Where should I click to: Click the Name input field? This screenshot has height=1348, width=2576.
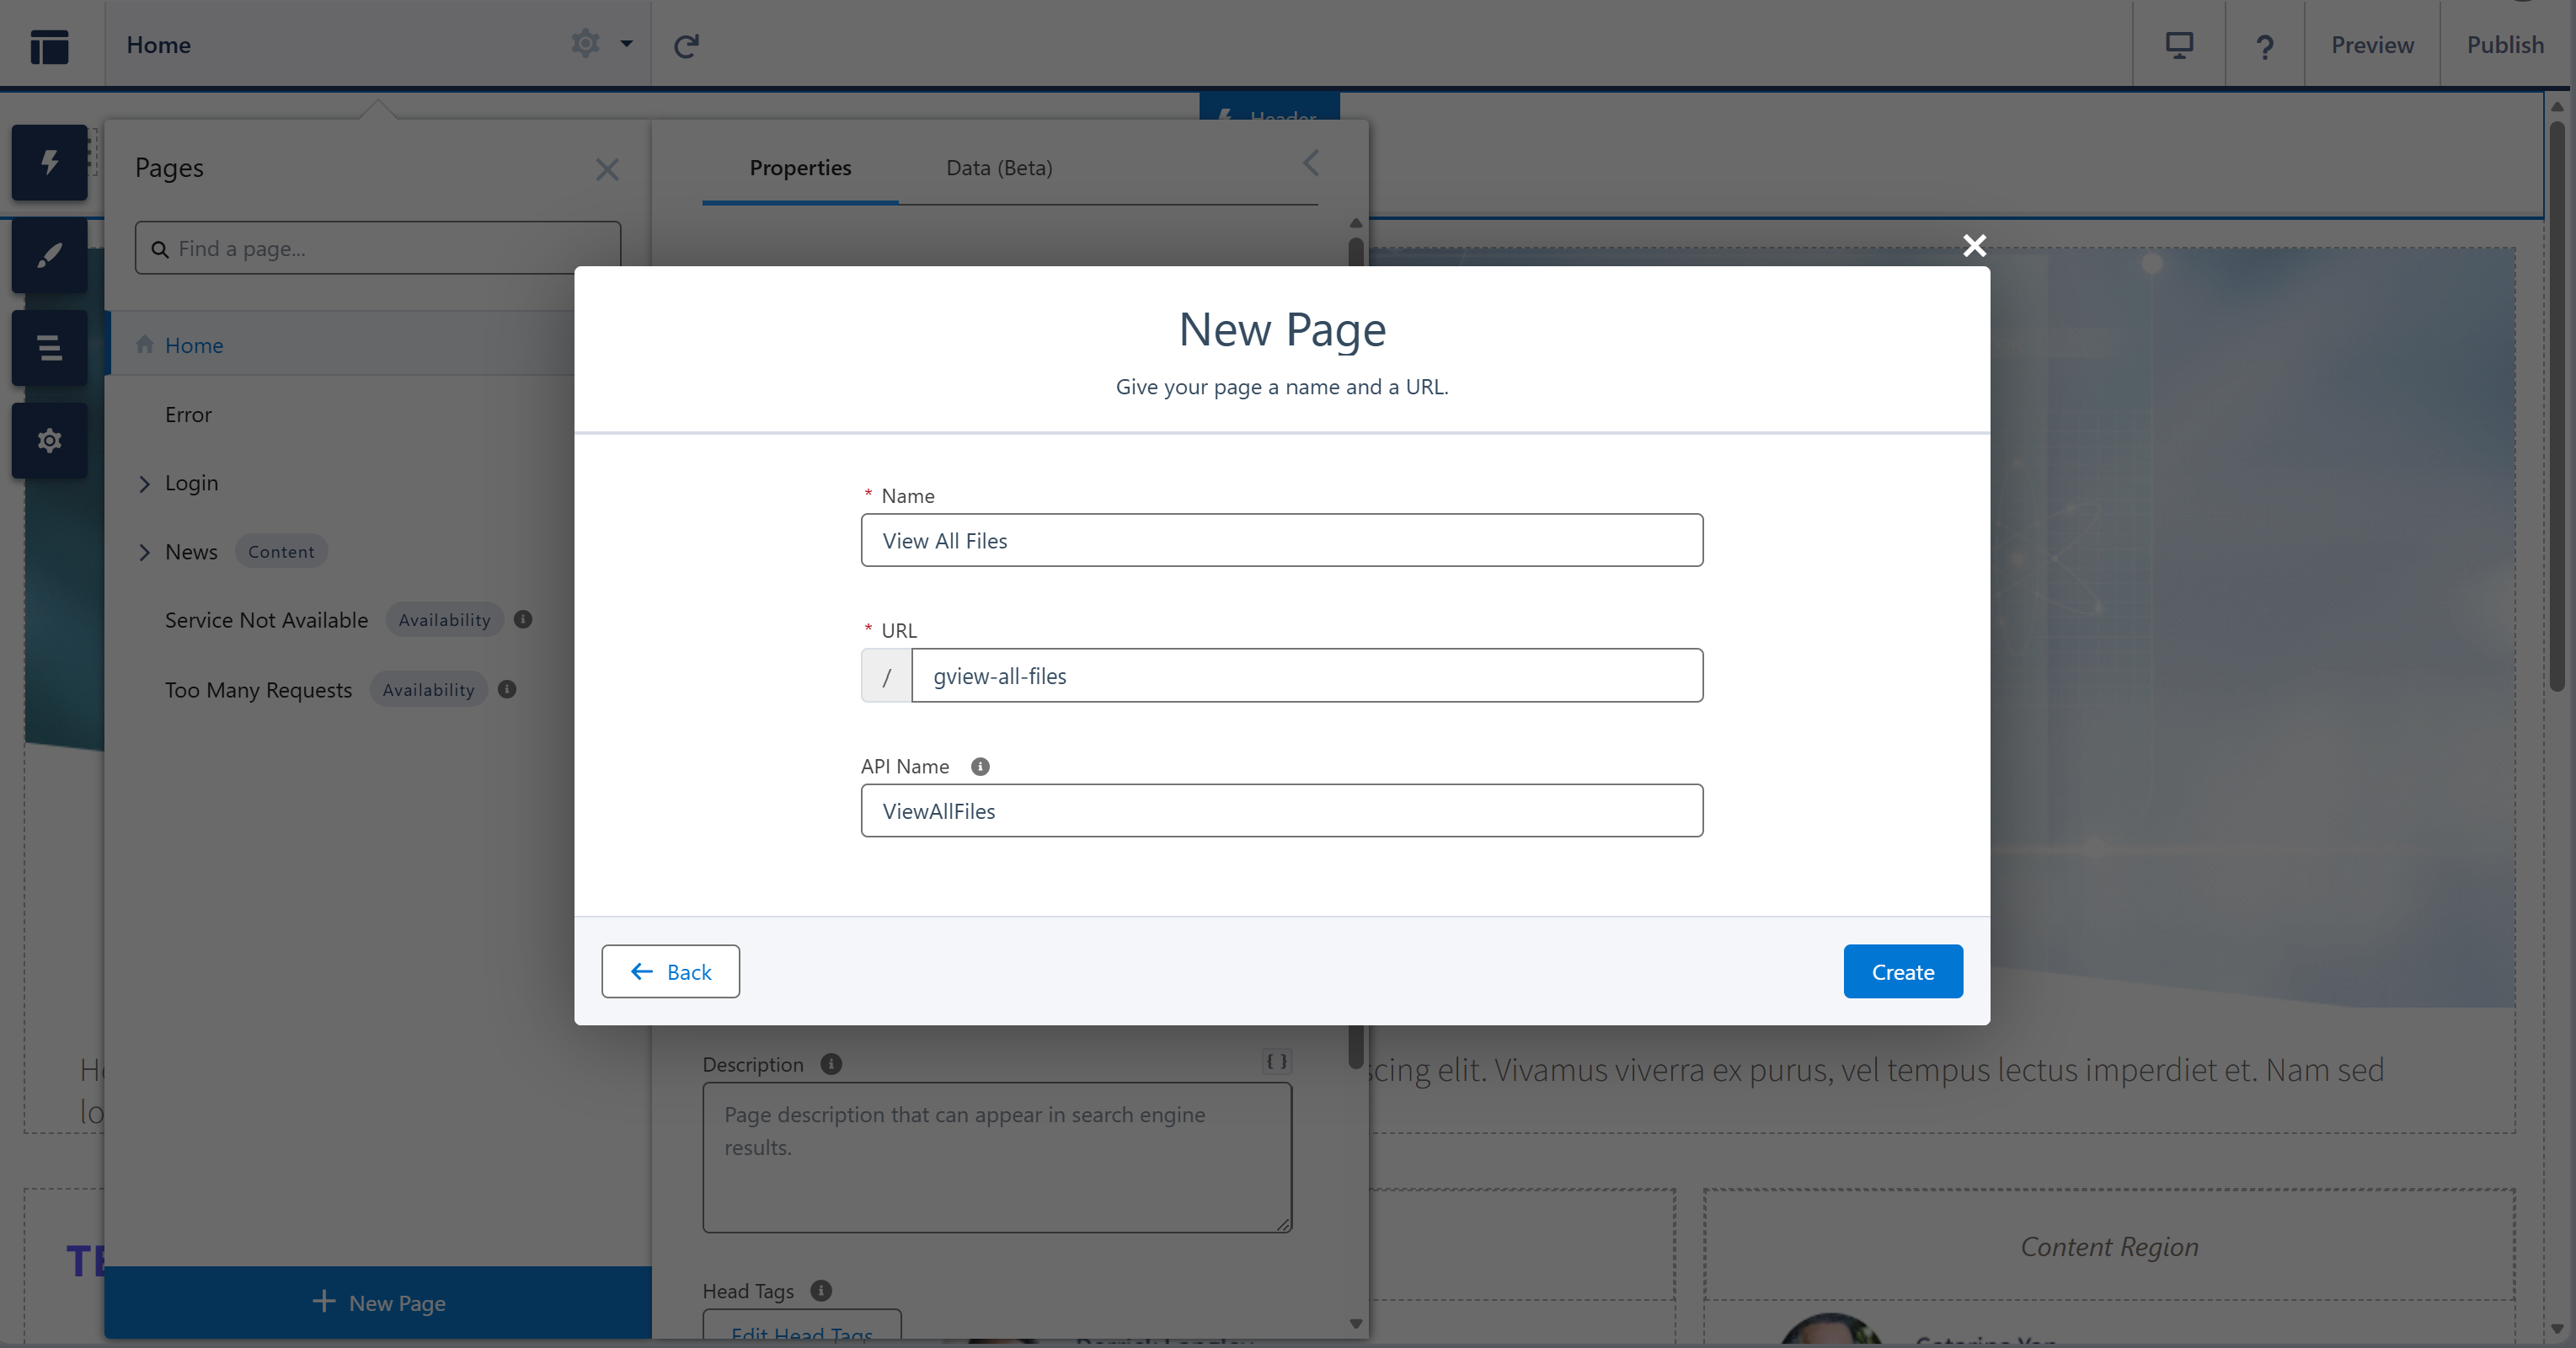pyautogui.click(x=1282, y=540)
